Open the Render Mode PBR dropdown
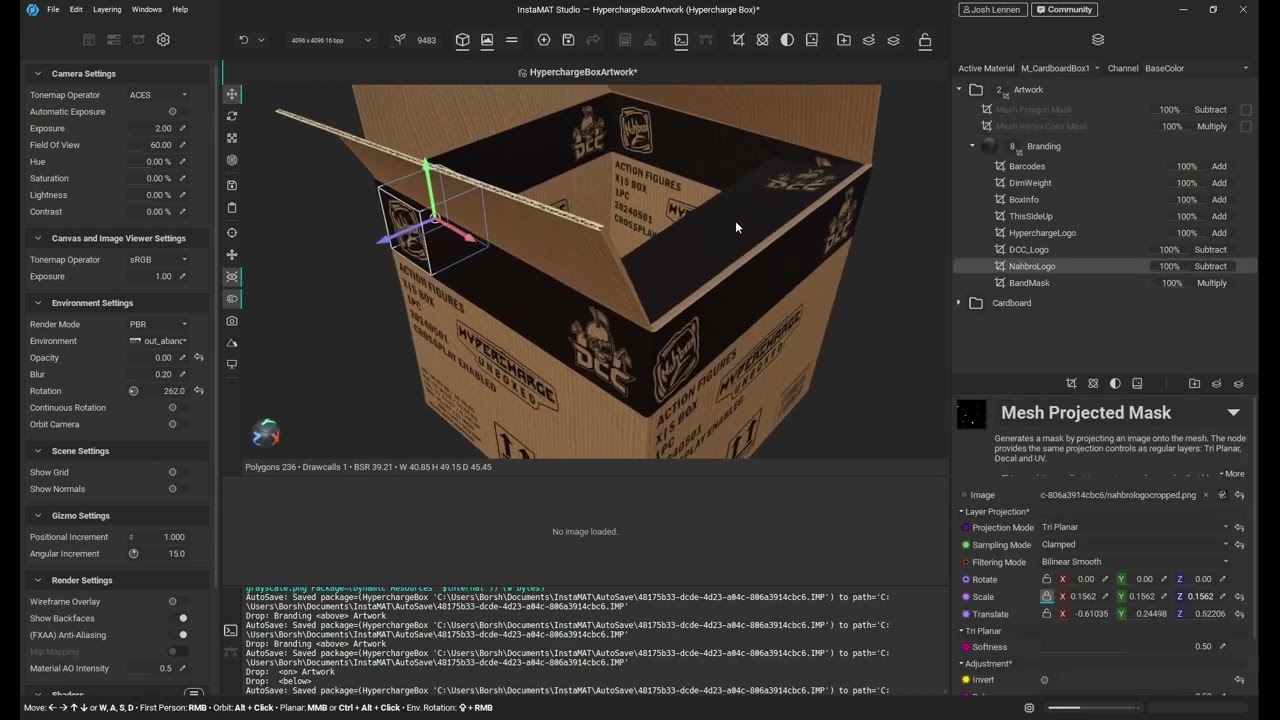Screen dimensions: 1280x720 [158, 324]
